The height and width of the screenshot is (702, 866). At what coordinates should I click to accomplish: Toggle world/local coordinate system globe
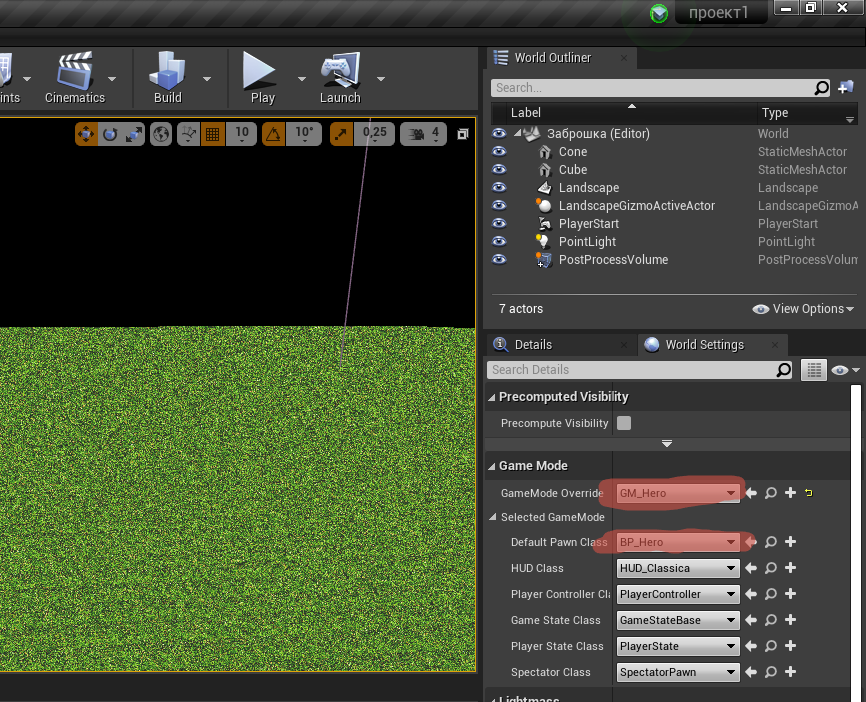[161, 134]
